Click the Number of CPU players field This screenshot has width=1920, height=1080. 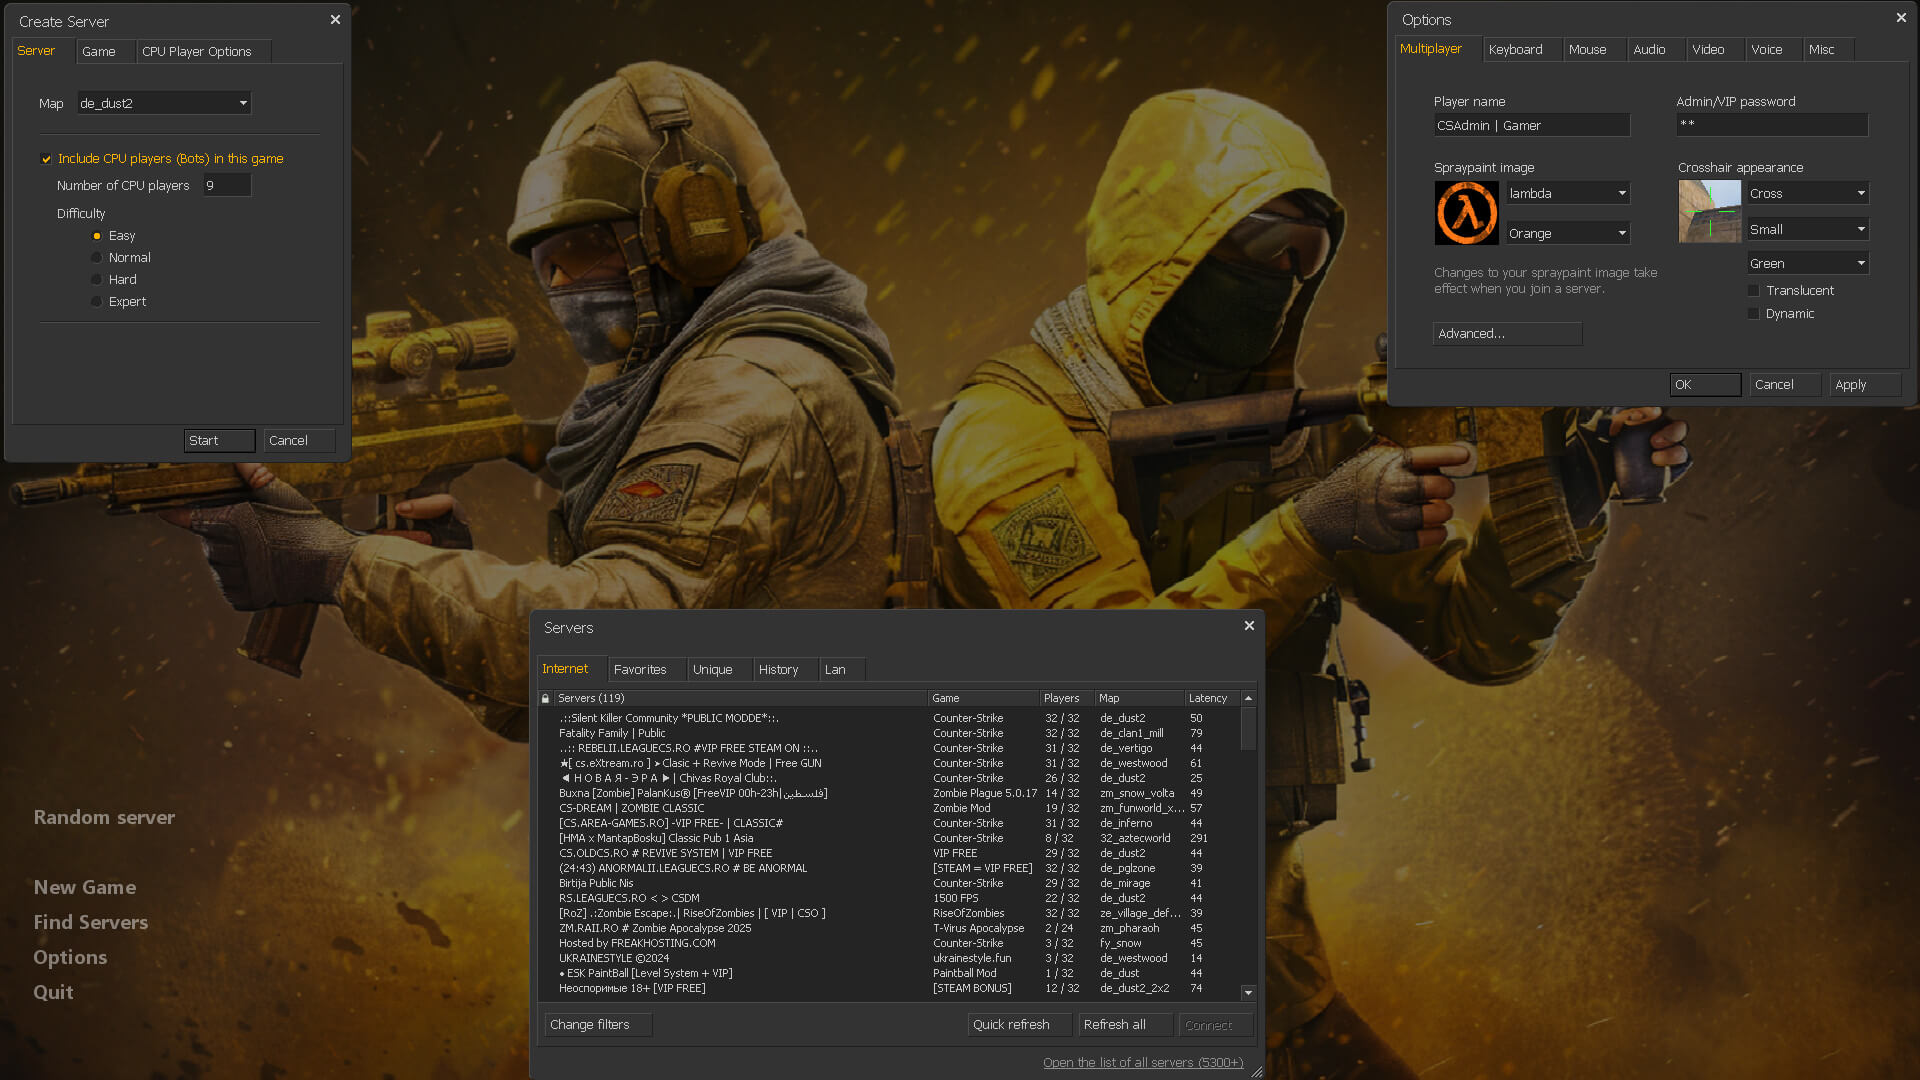tap(227, 185)
